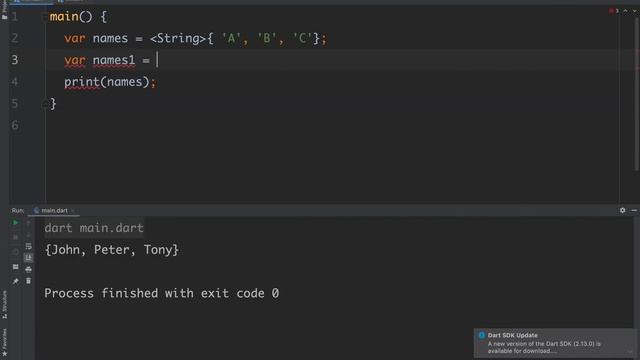
Task: Click the string literal 'C' on line 2
Action: click(x=302, y=38)
